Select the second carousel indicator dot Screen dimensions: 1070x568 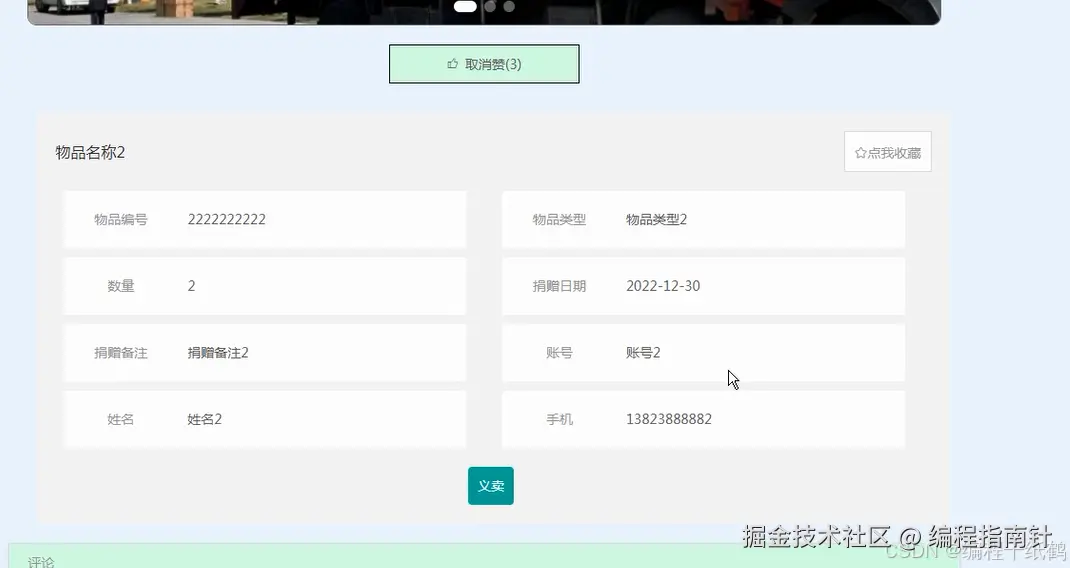point(490,6)
